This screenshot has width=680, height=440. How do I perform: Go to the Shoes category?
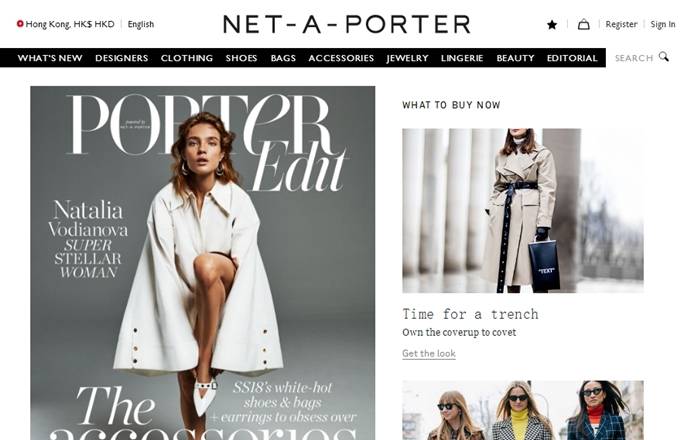(241, 58)
